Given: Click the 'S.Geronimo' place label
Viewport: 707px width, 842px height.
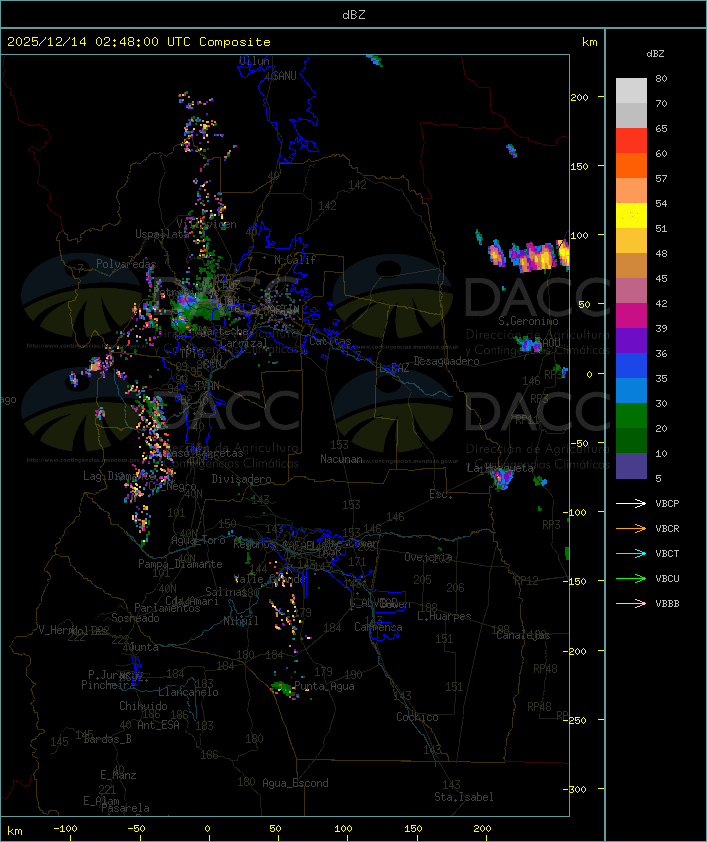Looking at the screenshot, I should pyautogui.click(x=528, y=321).
